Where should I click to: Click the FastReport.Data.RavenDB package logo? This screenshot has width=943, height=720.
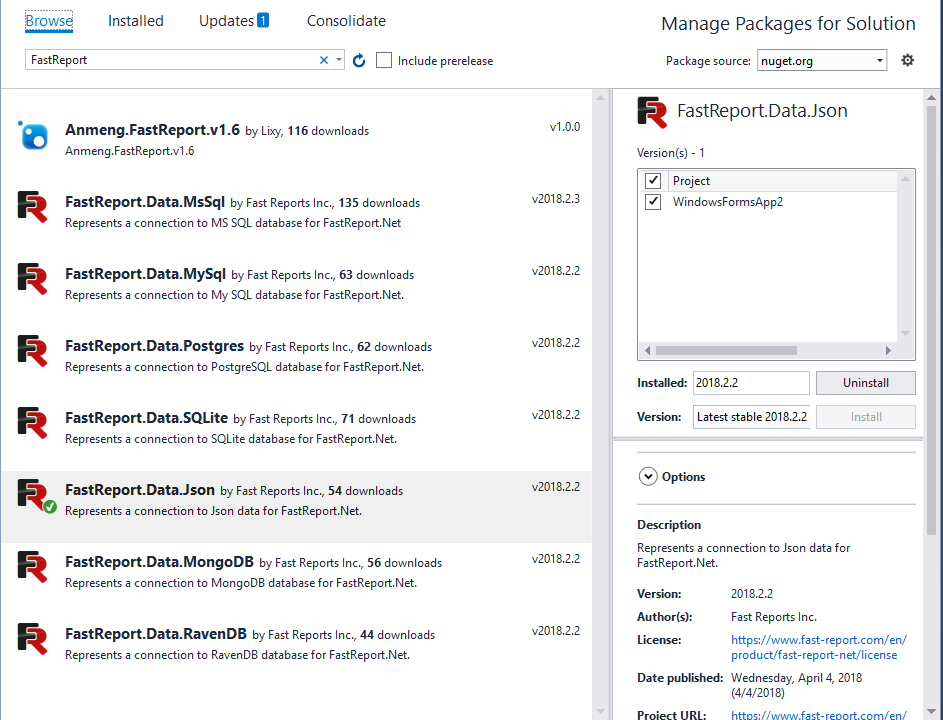[32, 638]
